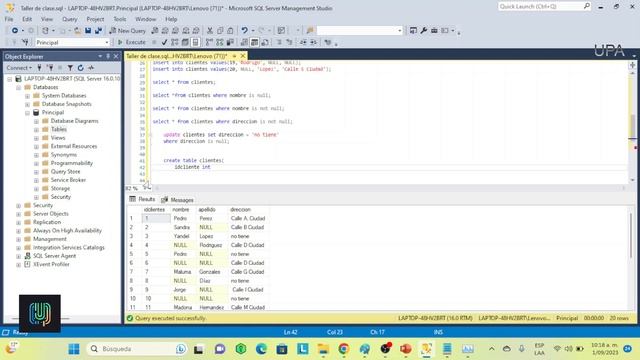Open the Undo history dropdown arrow
The height and width of the screenshot is (360, 640).
[x=253, y=31]
